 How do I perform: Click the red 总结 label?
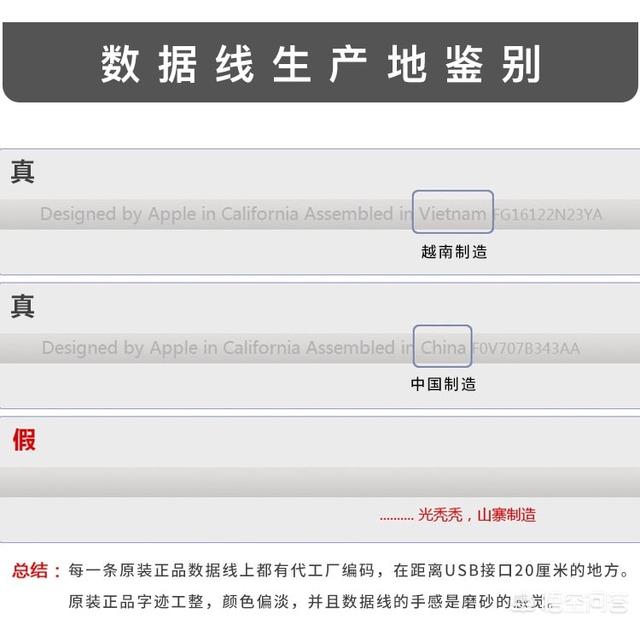(37, 571)
